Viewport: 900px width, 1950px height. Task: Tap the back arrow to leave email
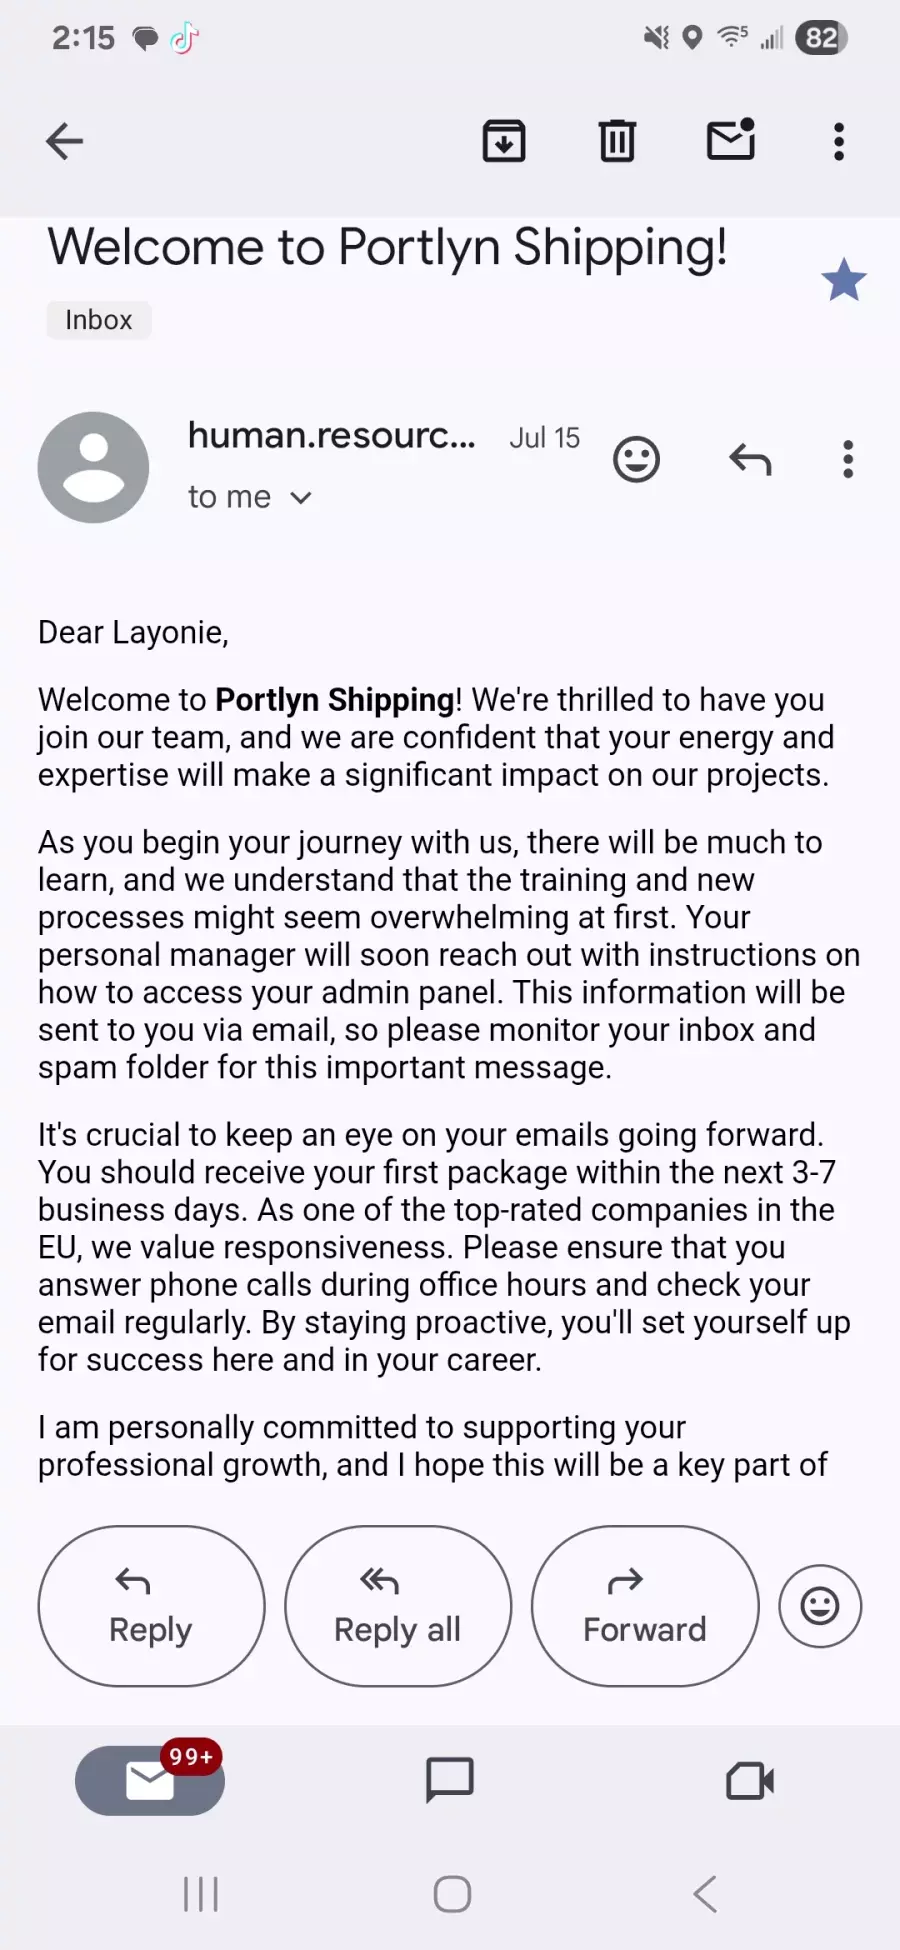pos(65,141)
